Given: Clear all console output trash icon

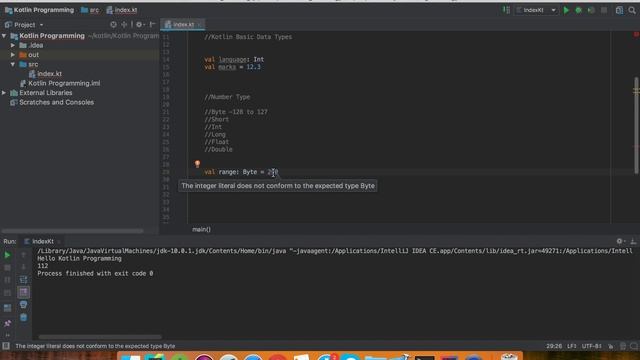Looking at the screenshot, I should pyautogui.click(x=24, y=317).
